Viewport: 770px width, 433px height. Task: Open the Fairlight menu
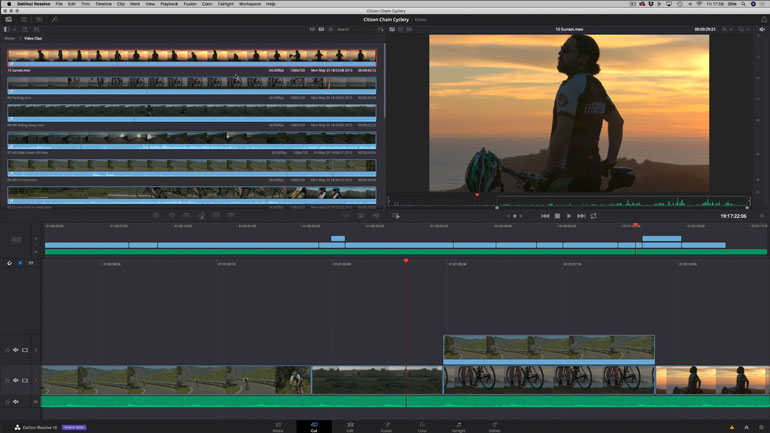[x=225, y=4]
